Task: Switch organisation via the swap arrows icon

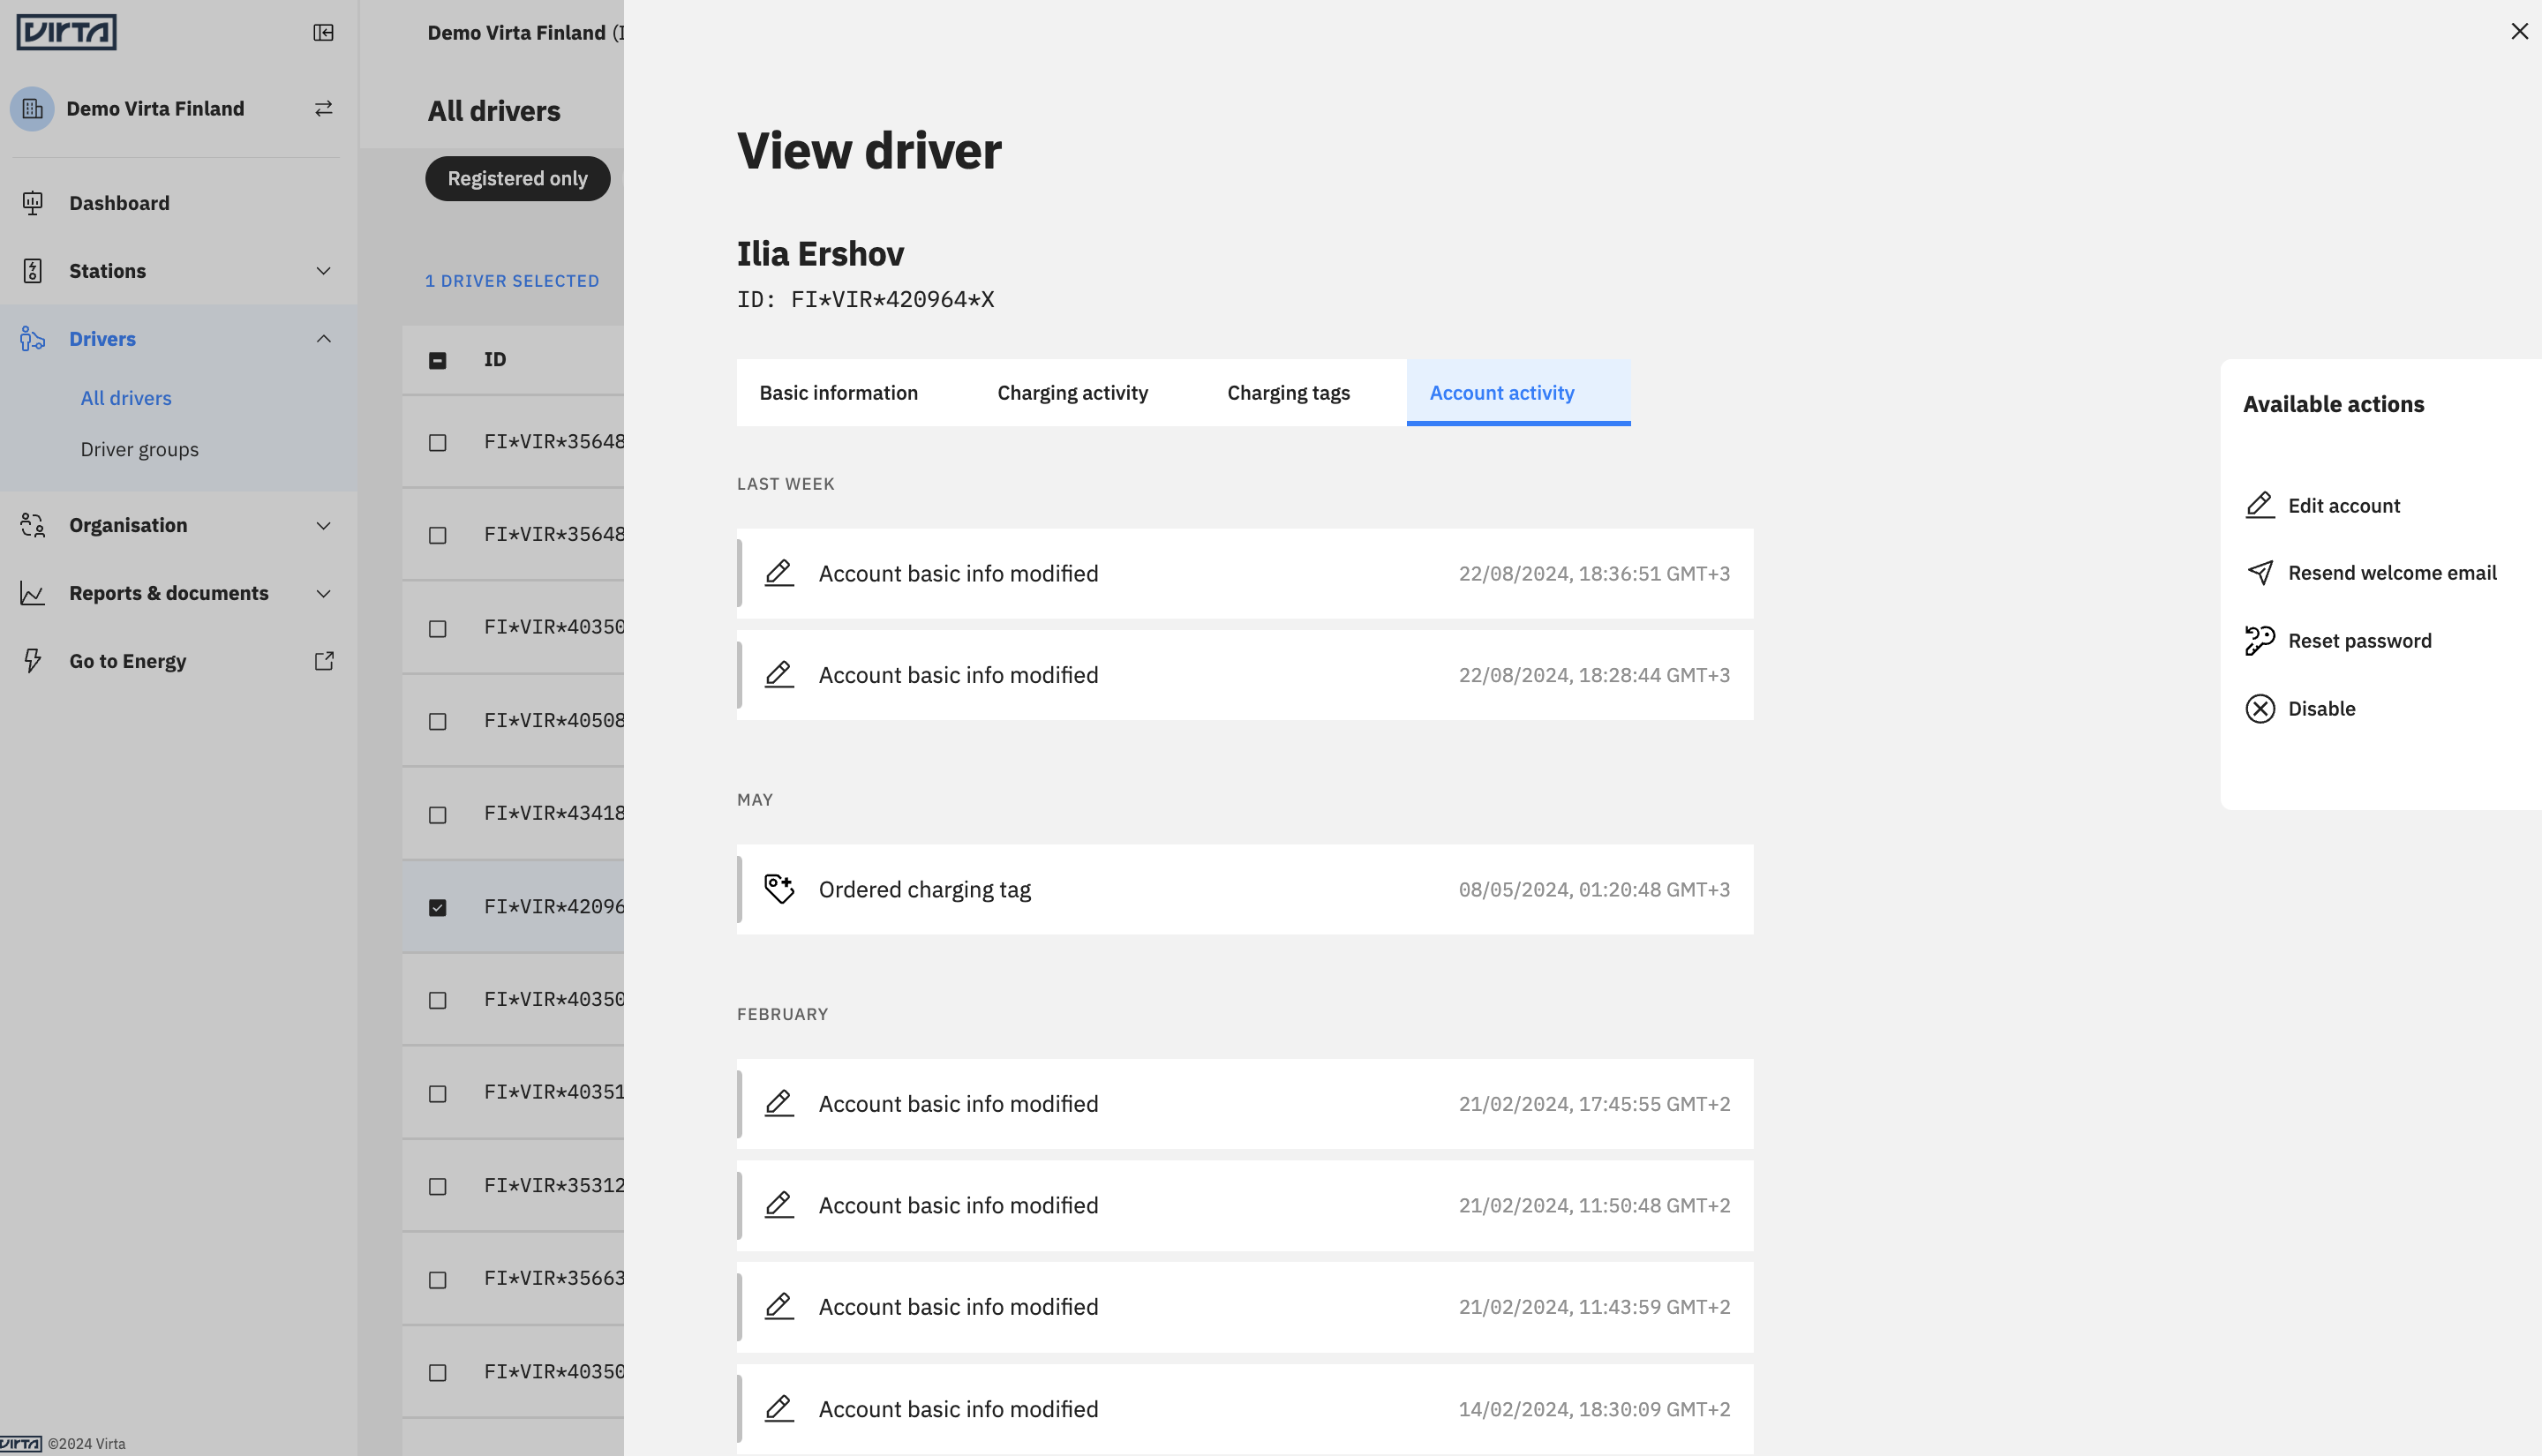Action: (x=323, y=108)
